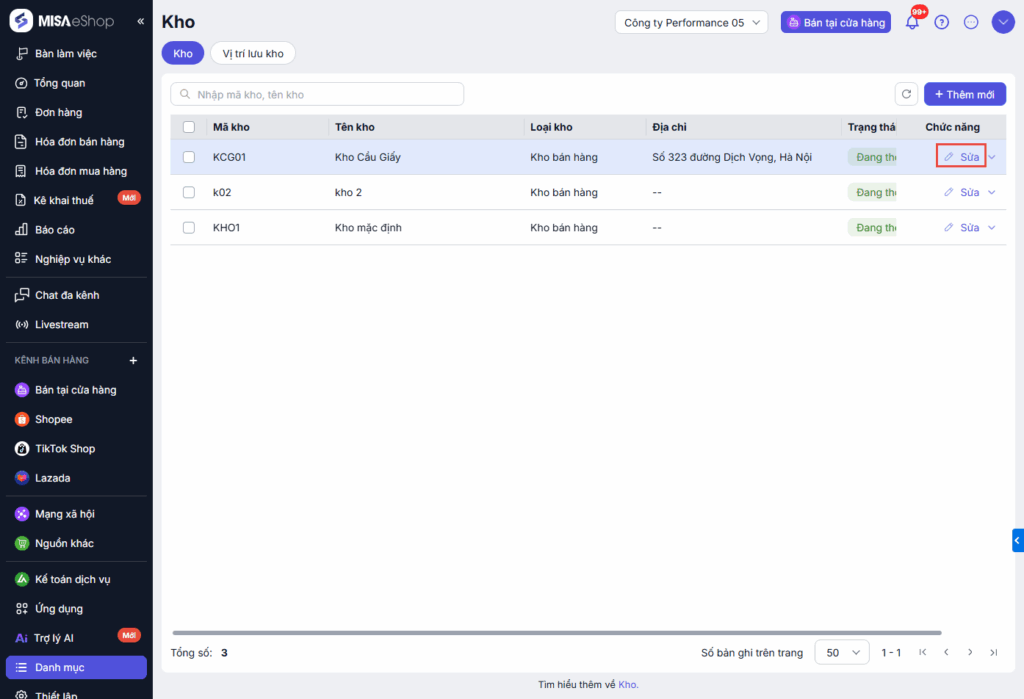Click the warehouse search input field
The image size is (1024, 699).
point(317,94)
